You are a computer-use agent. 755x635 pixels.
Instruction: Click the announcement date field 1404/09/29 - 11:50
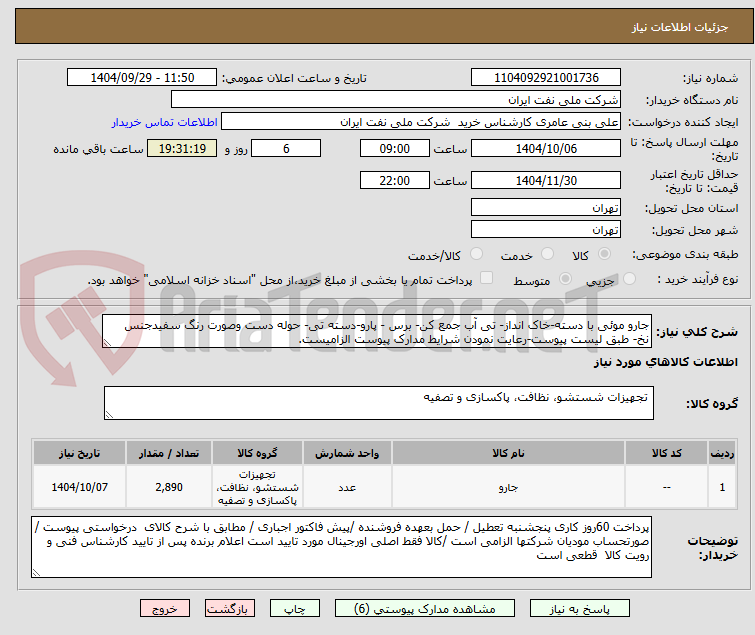coord(142,78)
